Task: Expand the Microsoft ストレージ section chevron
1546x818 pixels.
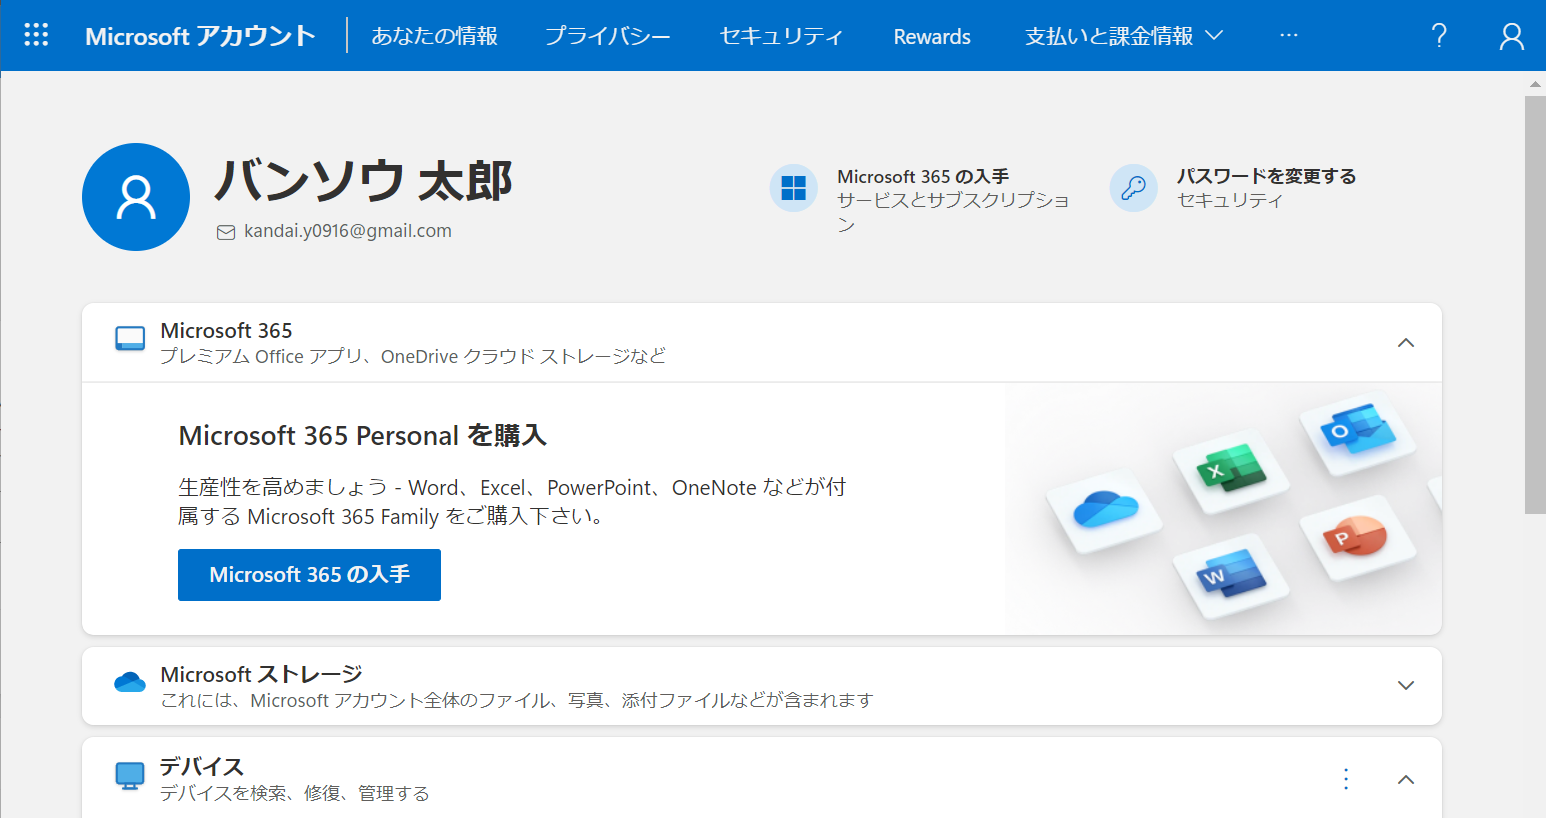Action: [1406, 686]
